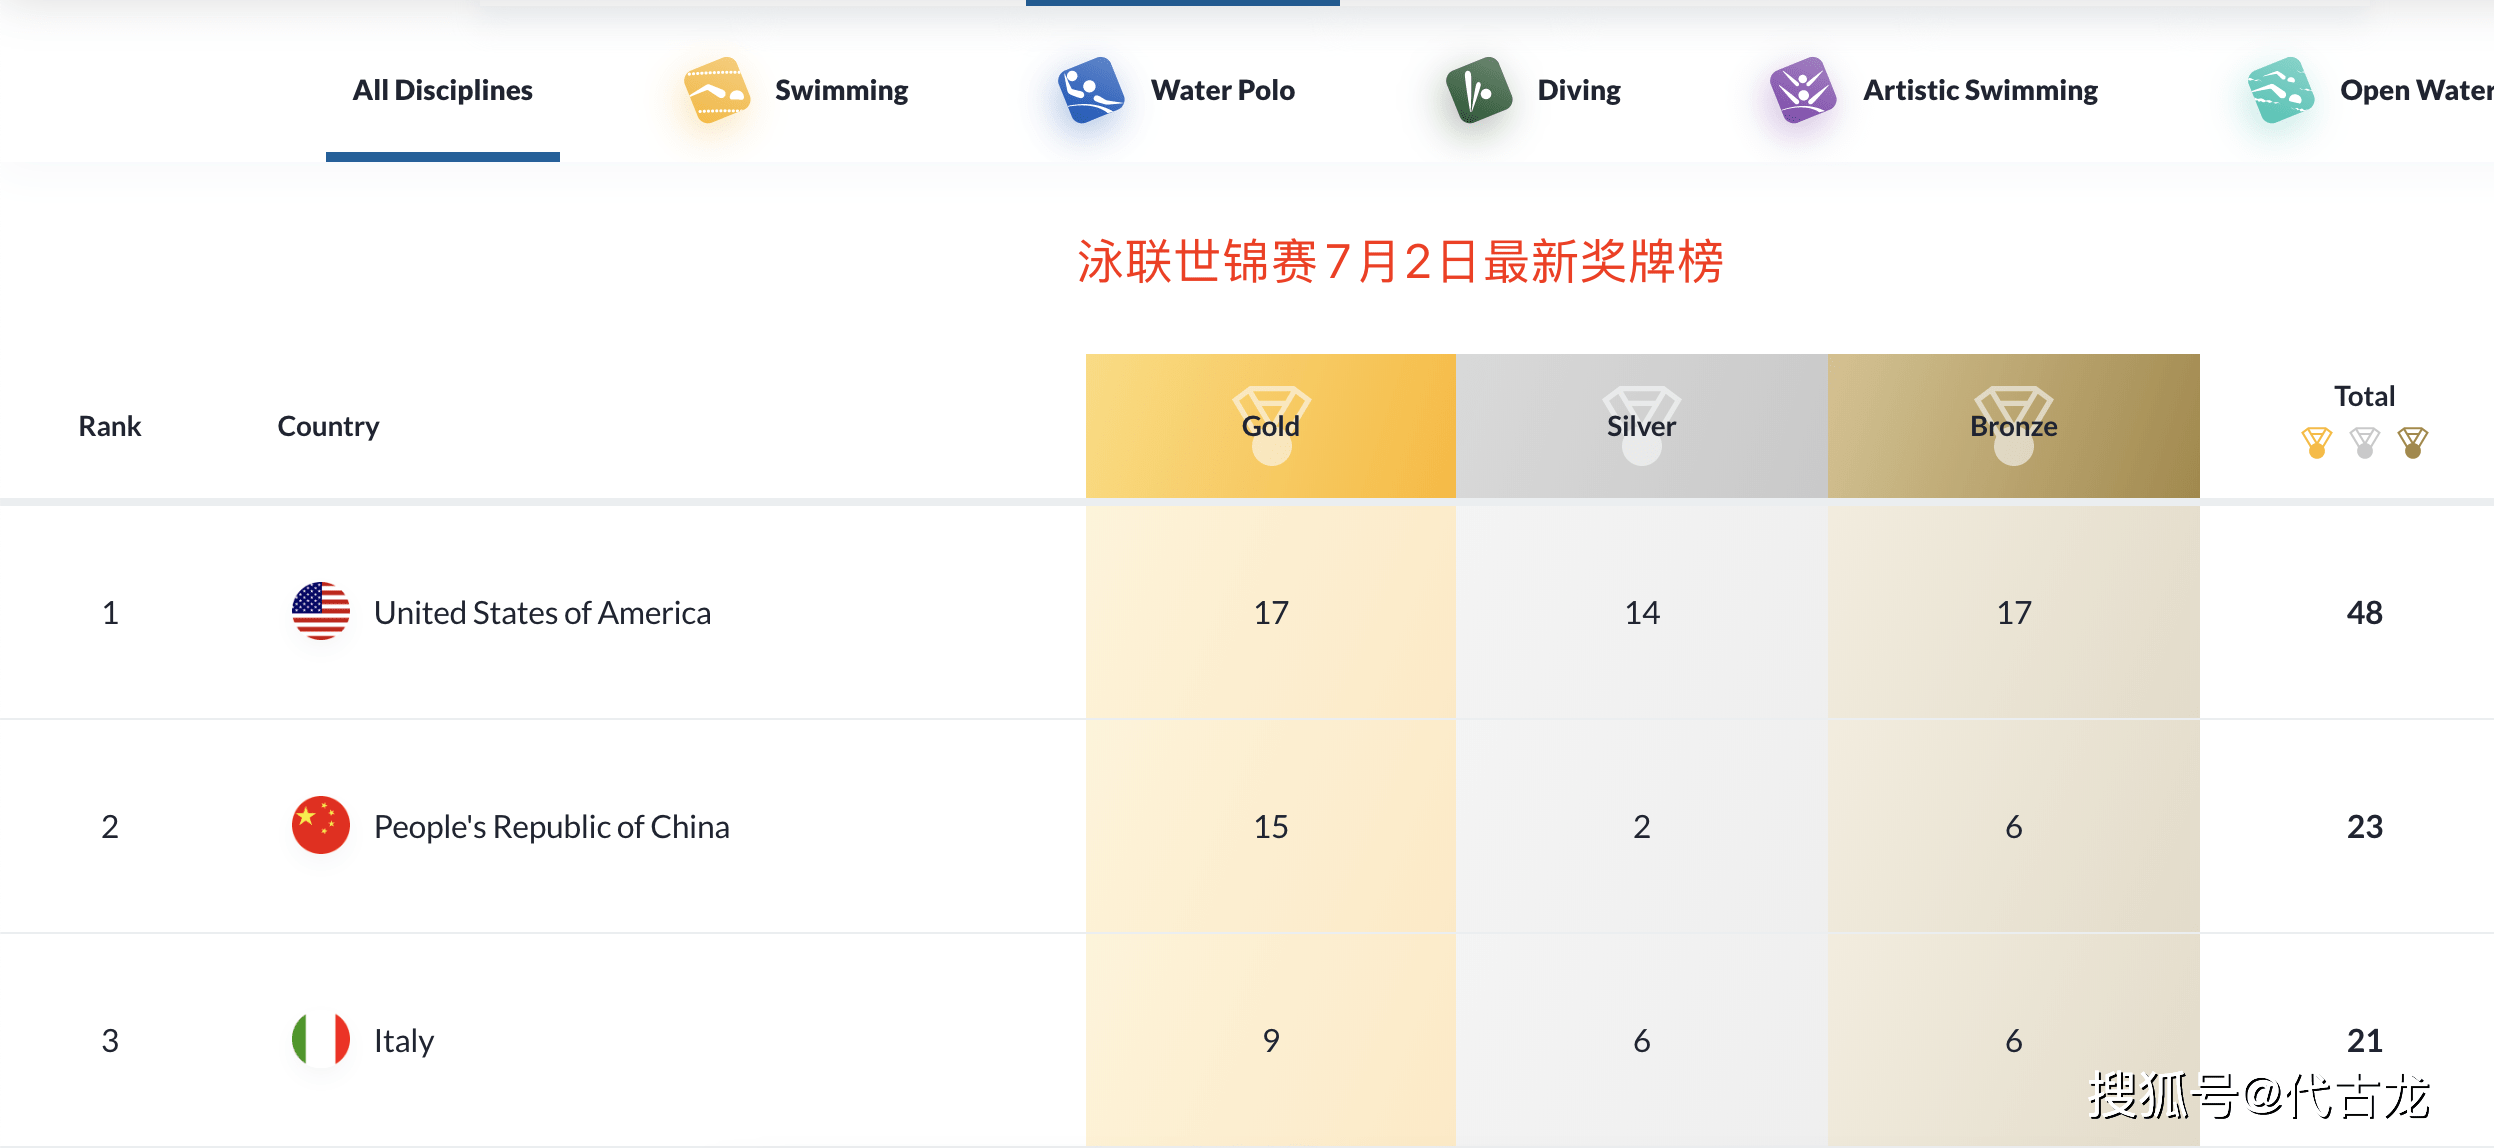Sort by the Bronze column header
The height and width of the screenshot is (1148, 2494).
[2013, 426]
